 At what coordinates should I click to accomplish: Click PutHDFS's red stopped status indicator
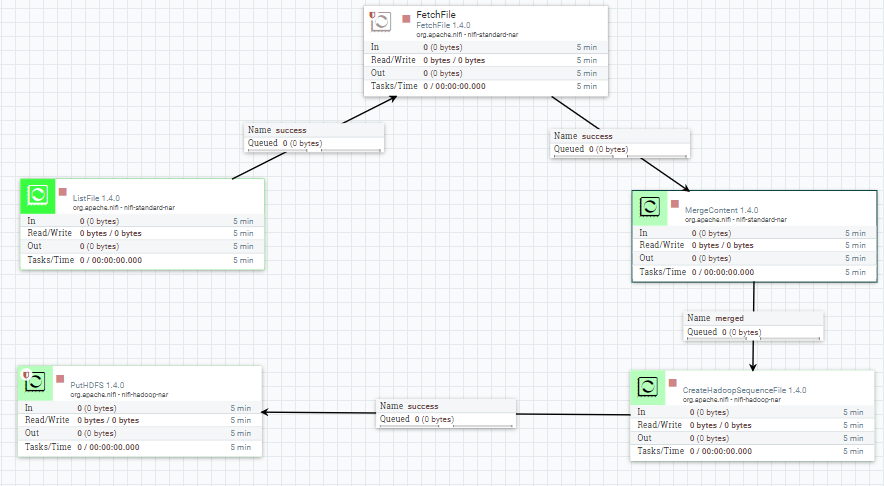coord(60,379)
